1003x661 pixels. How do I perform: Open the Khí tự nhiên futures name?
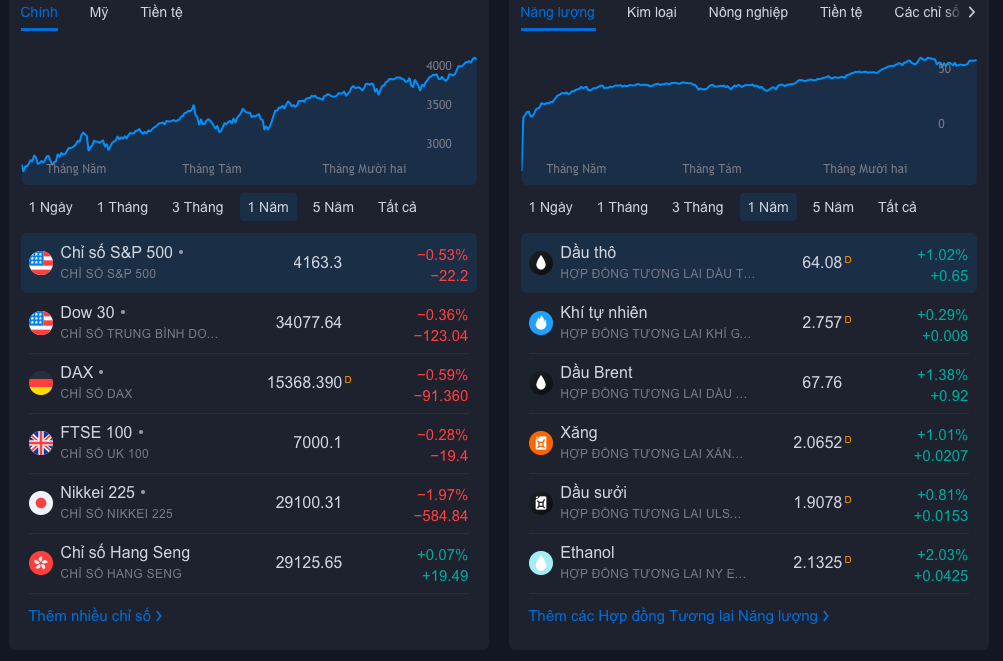(604, 313)
